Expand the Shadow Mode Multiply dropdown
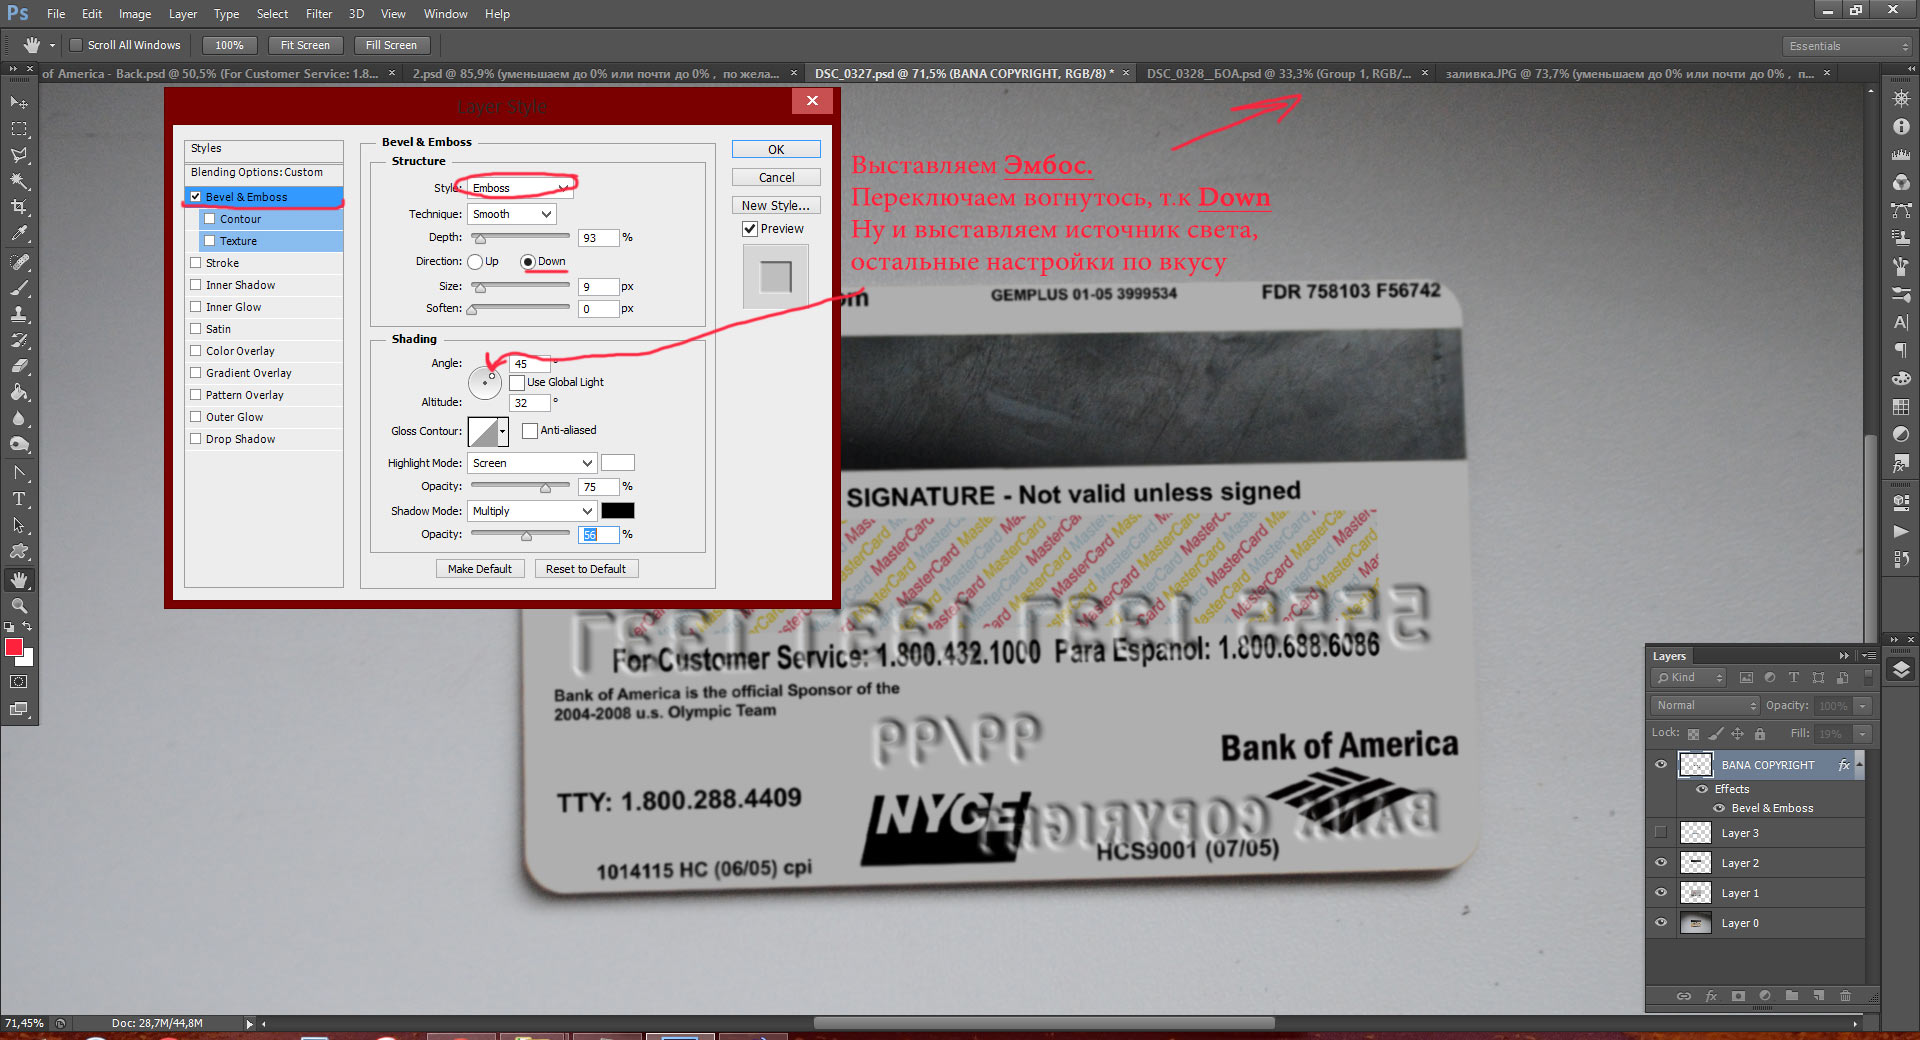 tap(532, 511)
